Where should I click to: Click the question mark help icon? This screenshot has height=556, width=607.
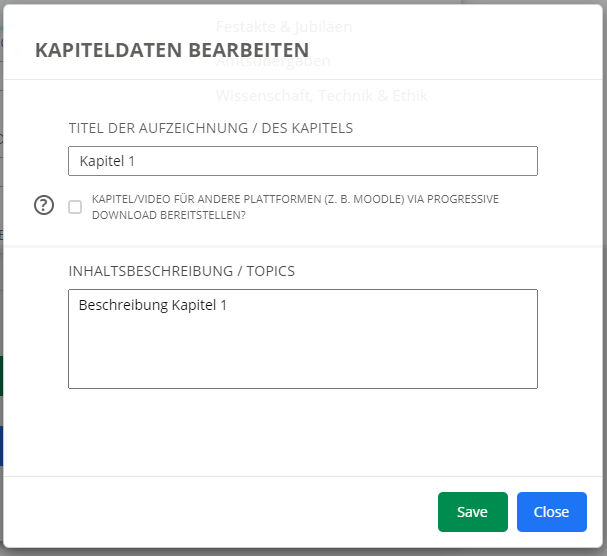click(44, 206)
